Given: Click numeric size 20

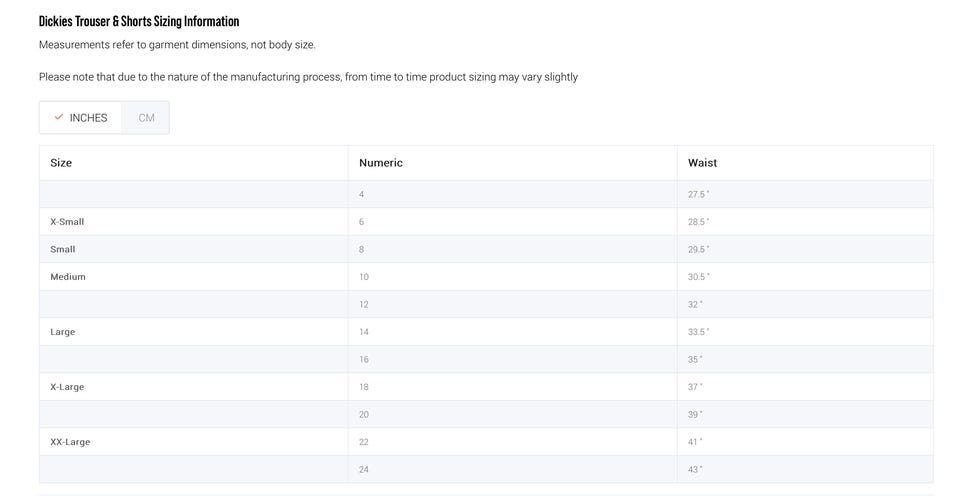Looking at the screenshot, I should pos(364,415).
